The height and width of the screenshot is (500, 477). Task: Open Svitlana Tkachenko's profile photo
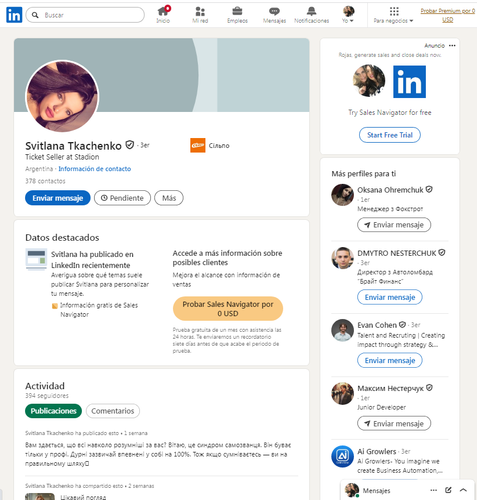[62, 96]
